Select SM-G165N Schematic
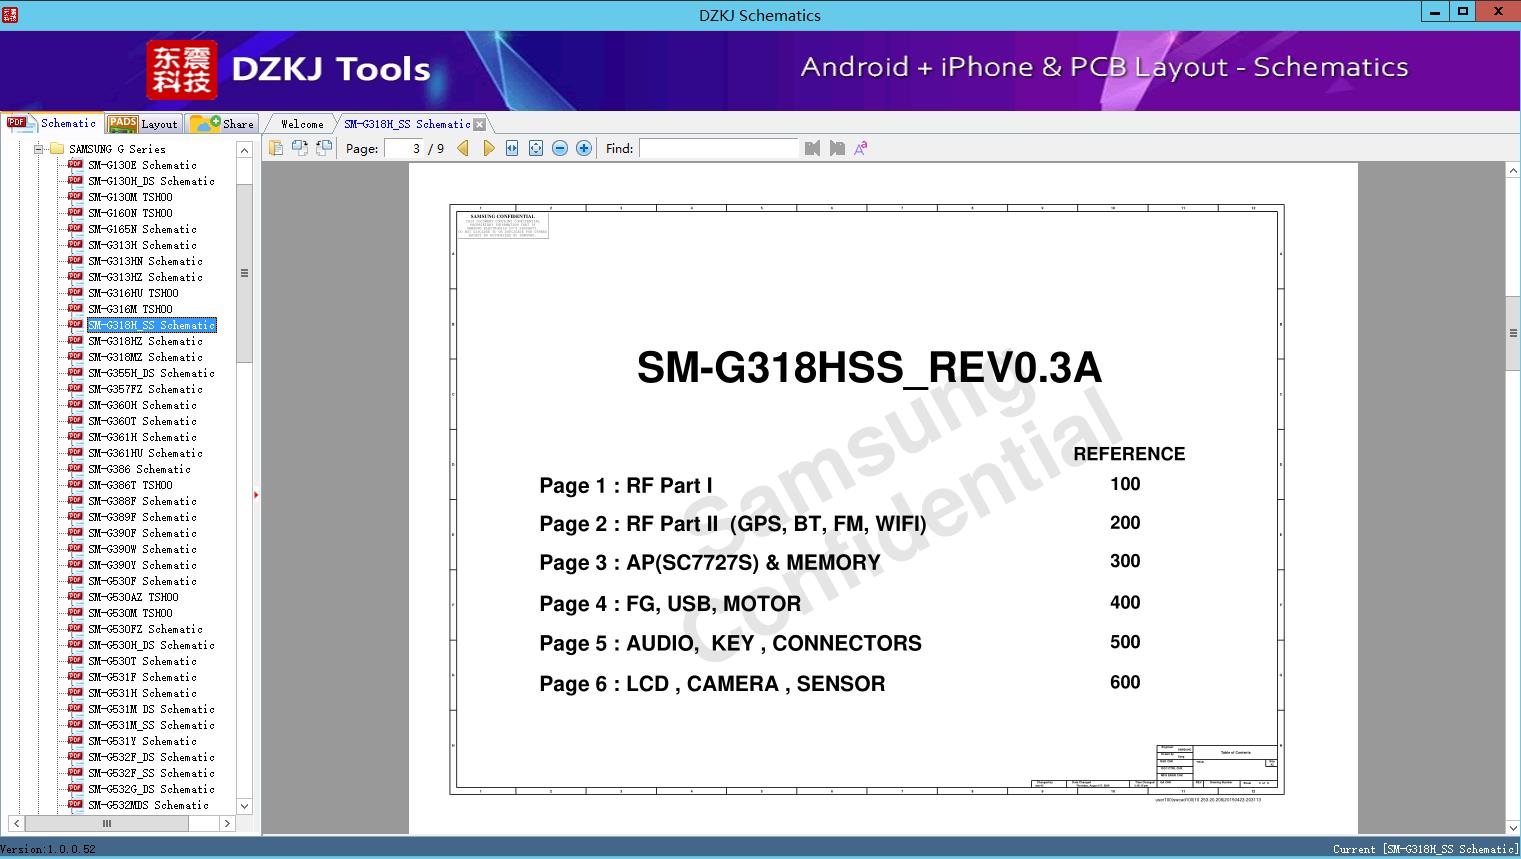The image size is (1521, 859). [142, 229]
